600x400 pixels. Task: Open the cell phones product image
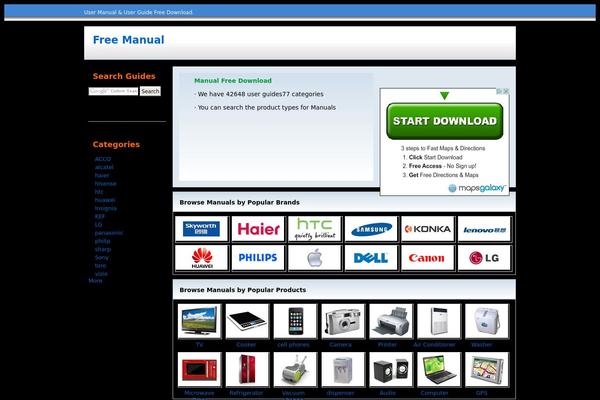pos(295,321)
